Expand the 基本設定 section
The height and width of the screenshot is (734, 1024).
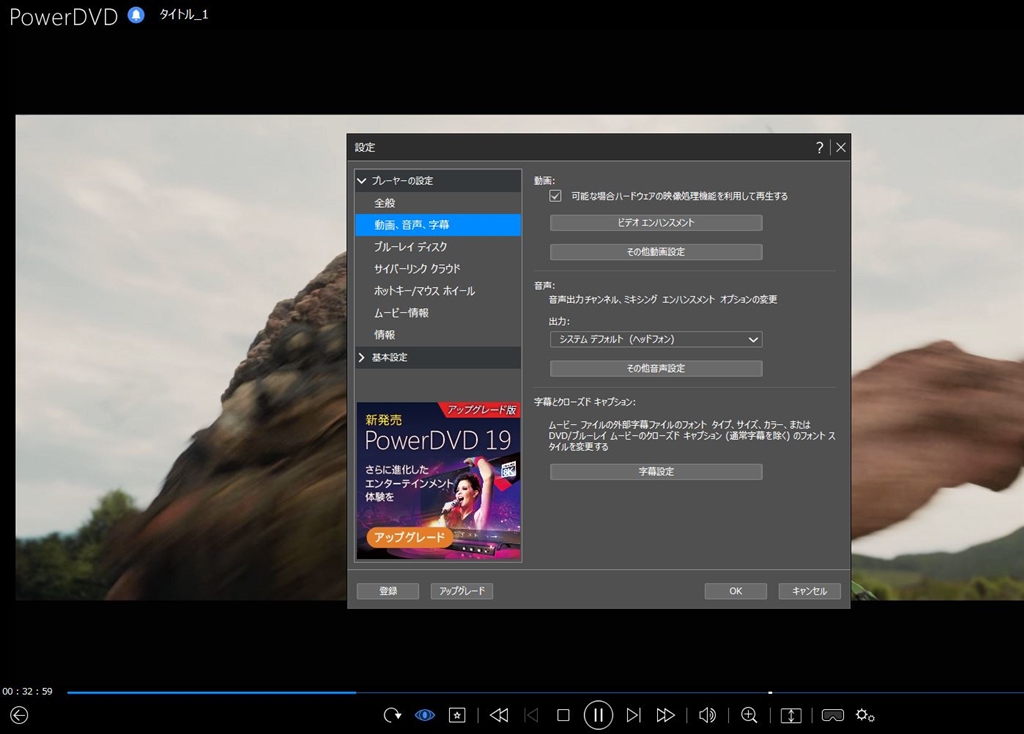tap(438, 357)
